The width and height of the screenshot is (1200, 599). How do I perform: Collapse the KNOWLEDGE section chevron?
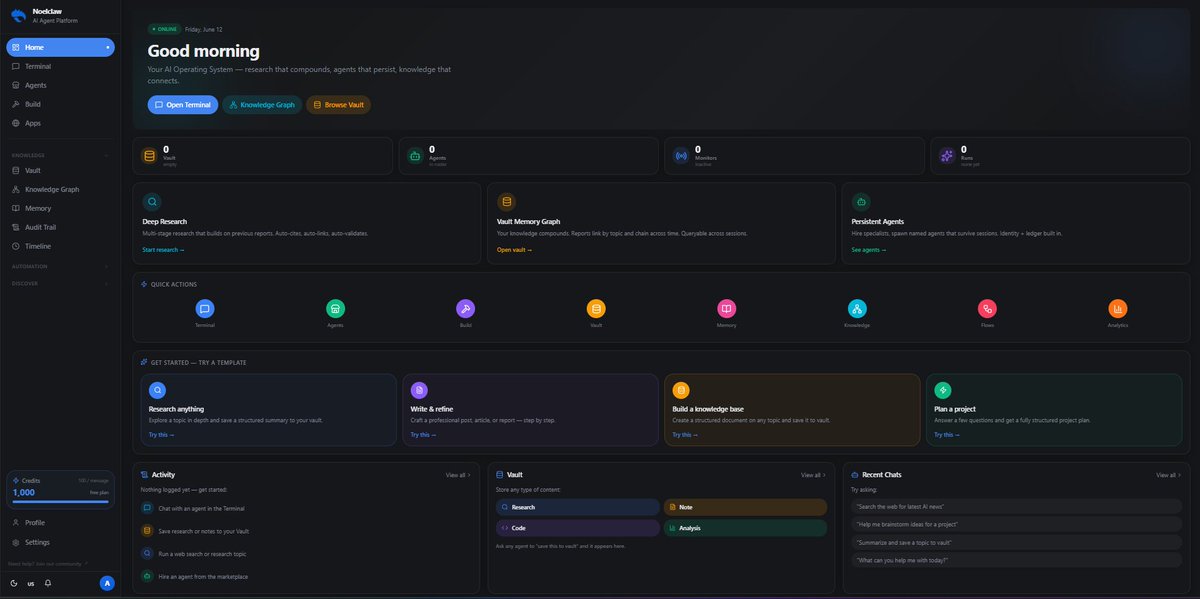click(107, 155)
